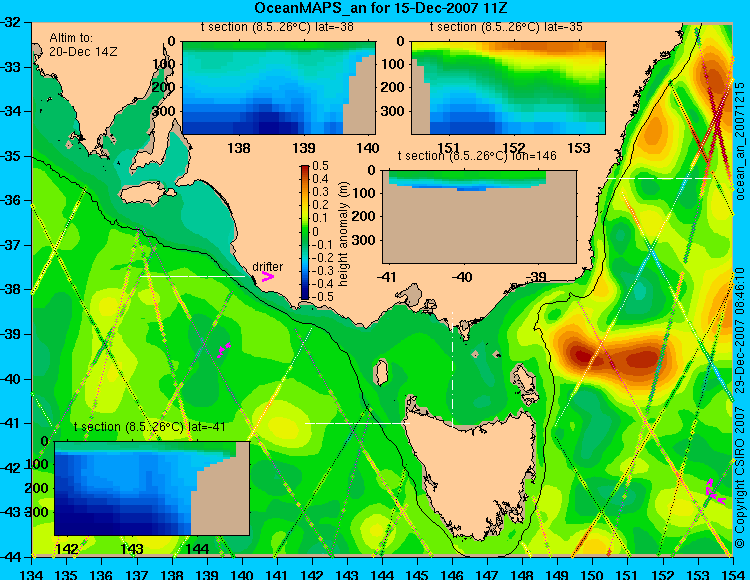Click the 't section (8.5..26°C) lon=146' heading
Screen dimensions: 750x580
coord(477,156)
